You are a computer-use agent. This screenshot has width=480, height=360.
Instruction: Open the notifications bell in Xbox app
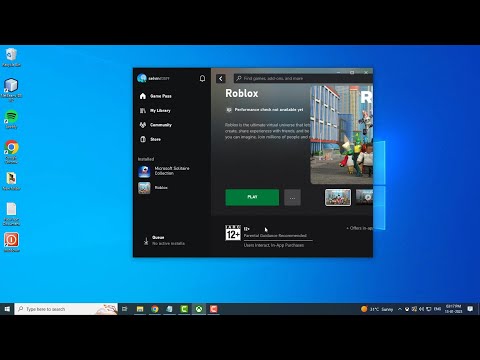(202, 79)
